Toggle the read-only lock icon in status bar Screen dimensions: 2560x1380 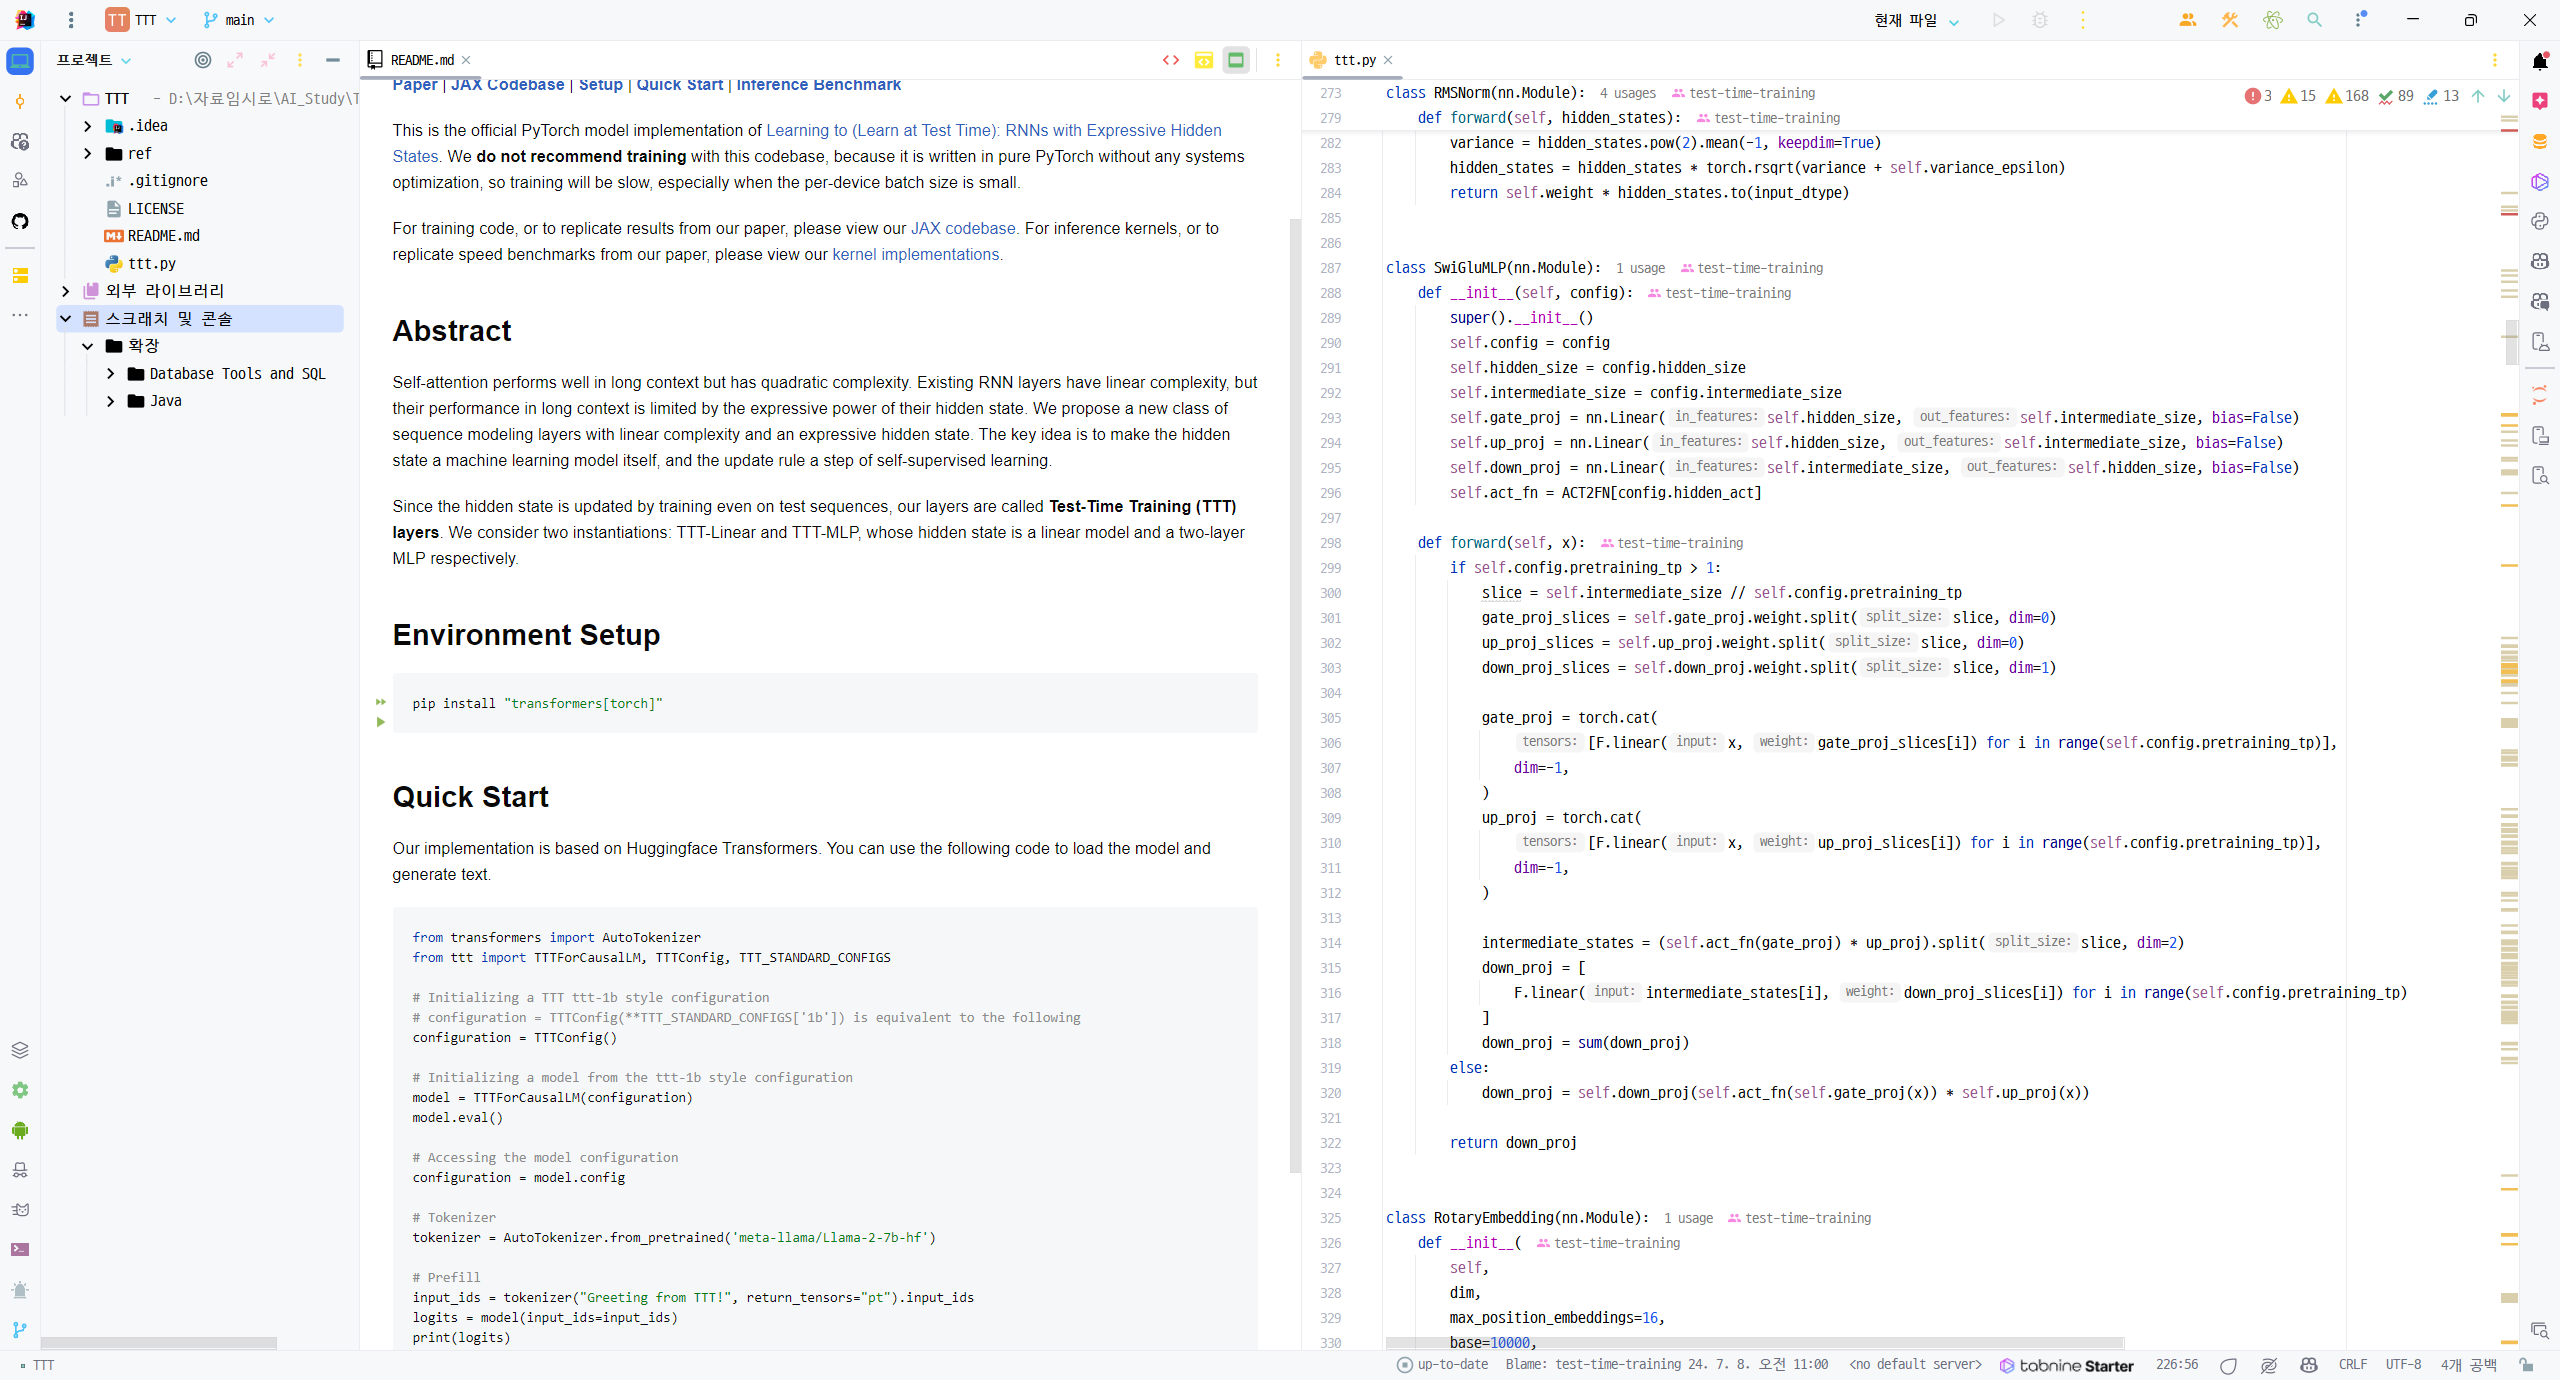(x=2526, y=1365)
